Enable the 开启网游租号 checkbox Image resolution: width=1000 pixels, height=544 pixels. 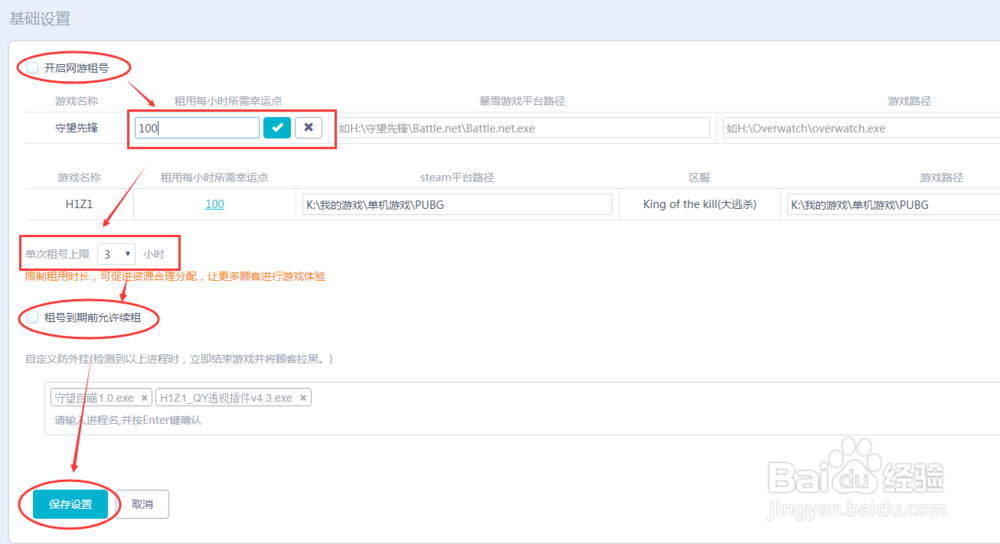tap(33, 68)
